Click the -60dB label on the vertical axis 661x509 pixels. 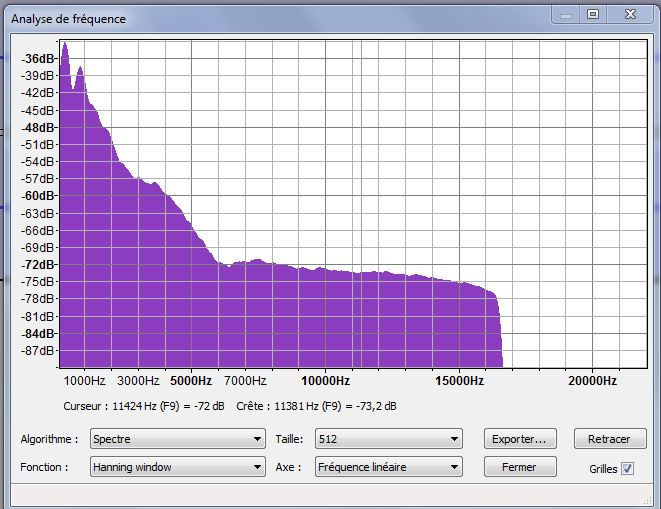coord(40,196)
